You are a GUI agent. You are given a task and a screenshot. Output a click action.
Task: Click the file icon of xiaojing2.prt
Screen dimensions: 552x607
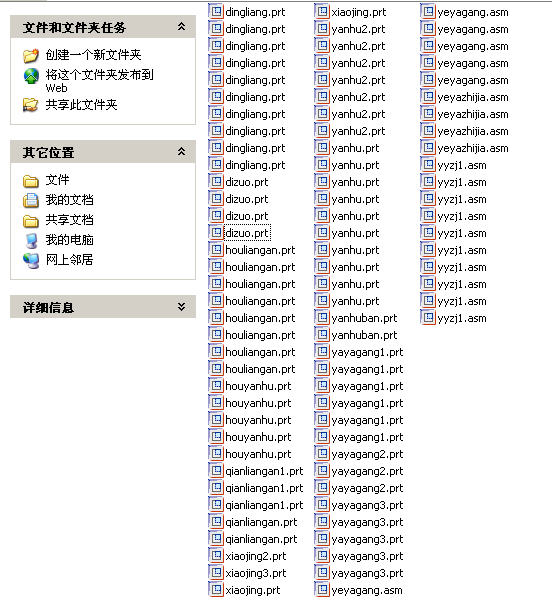216,556
